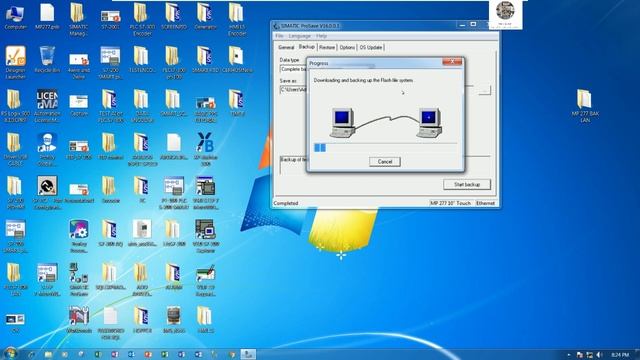Switch to the General tab in ProSave

286,47
